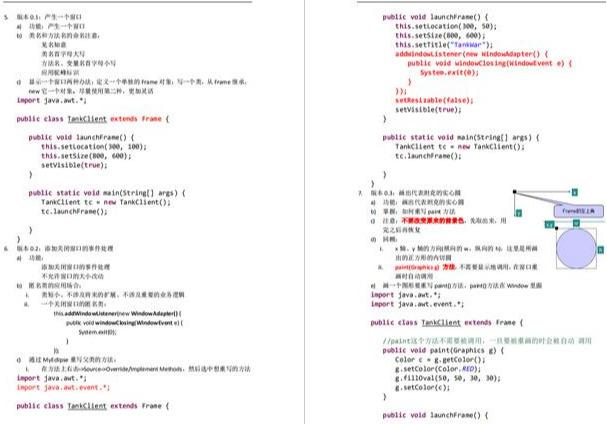The width and height of the screenshot is (607, 424).
Task: Click the teal x axis label in diagram
Action: click(x=574, y=192)
